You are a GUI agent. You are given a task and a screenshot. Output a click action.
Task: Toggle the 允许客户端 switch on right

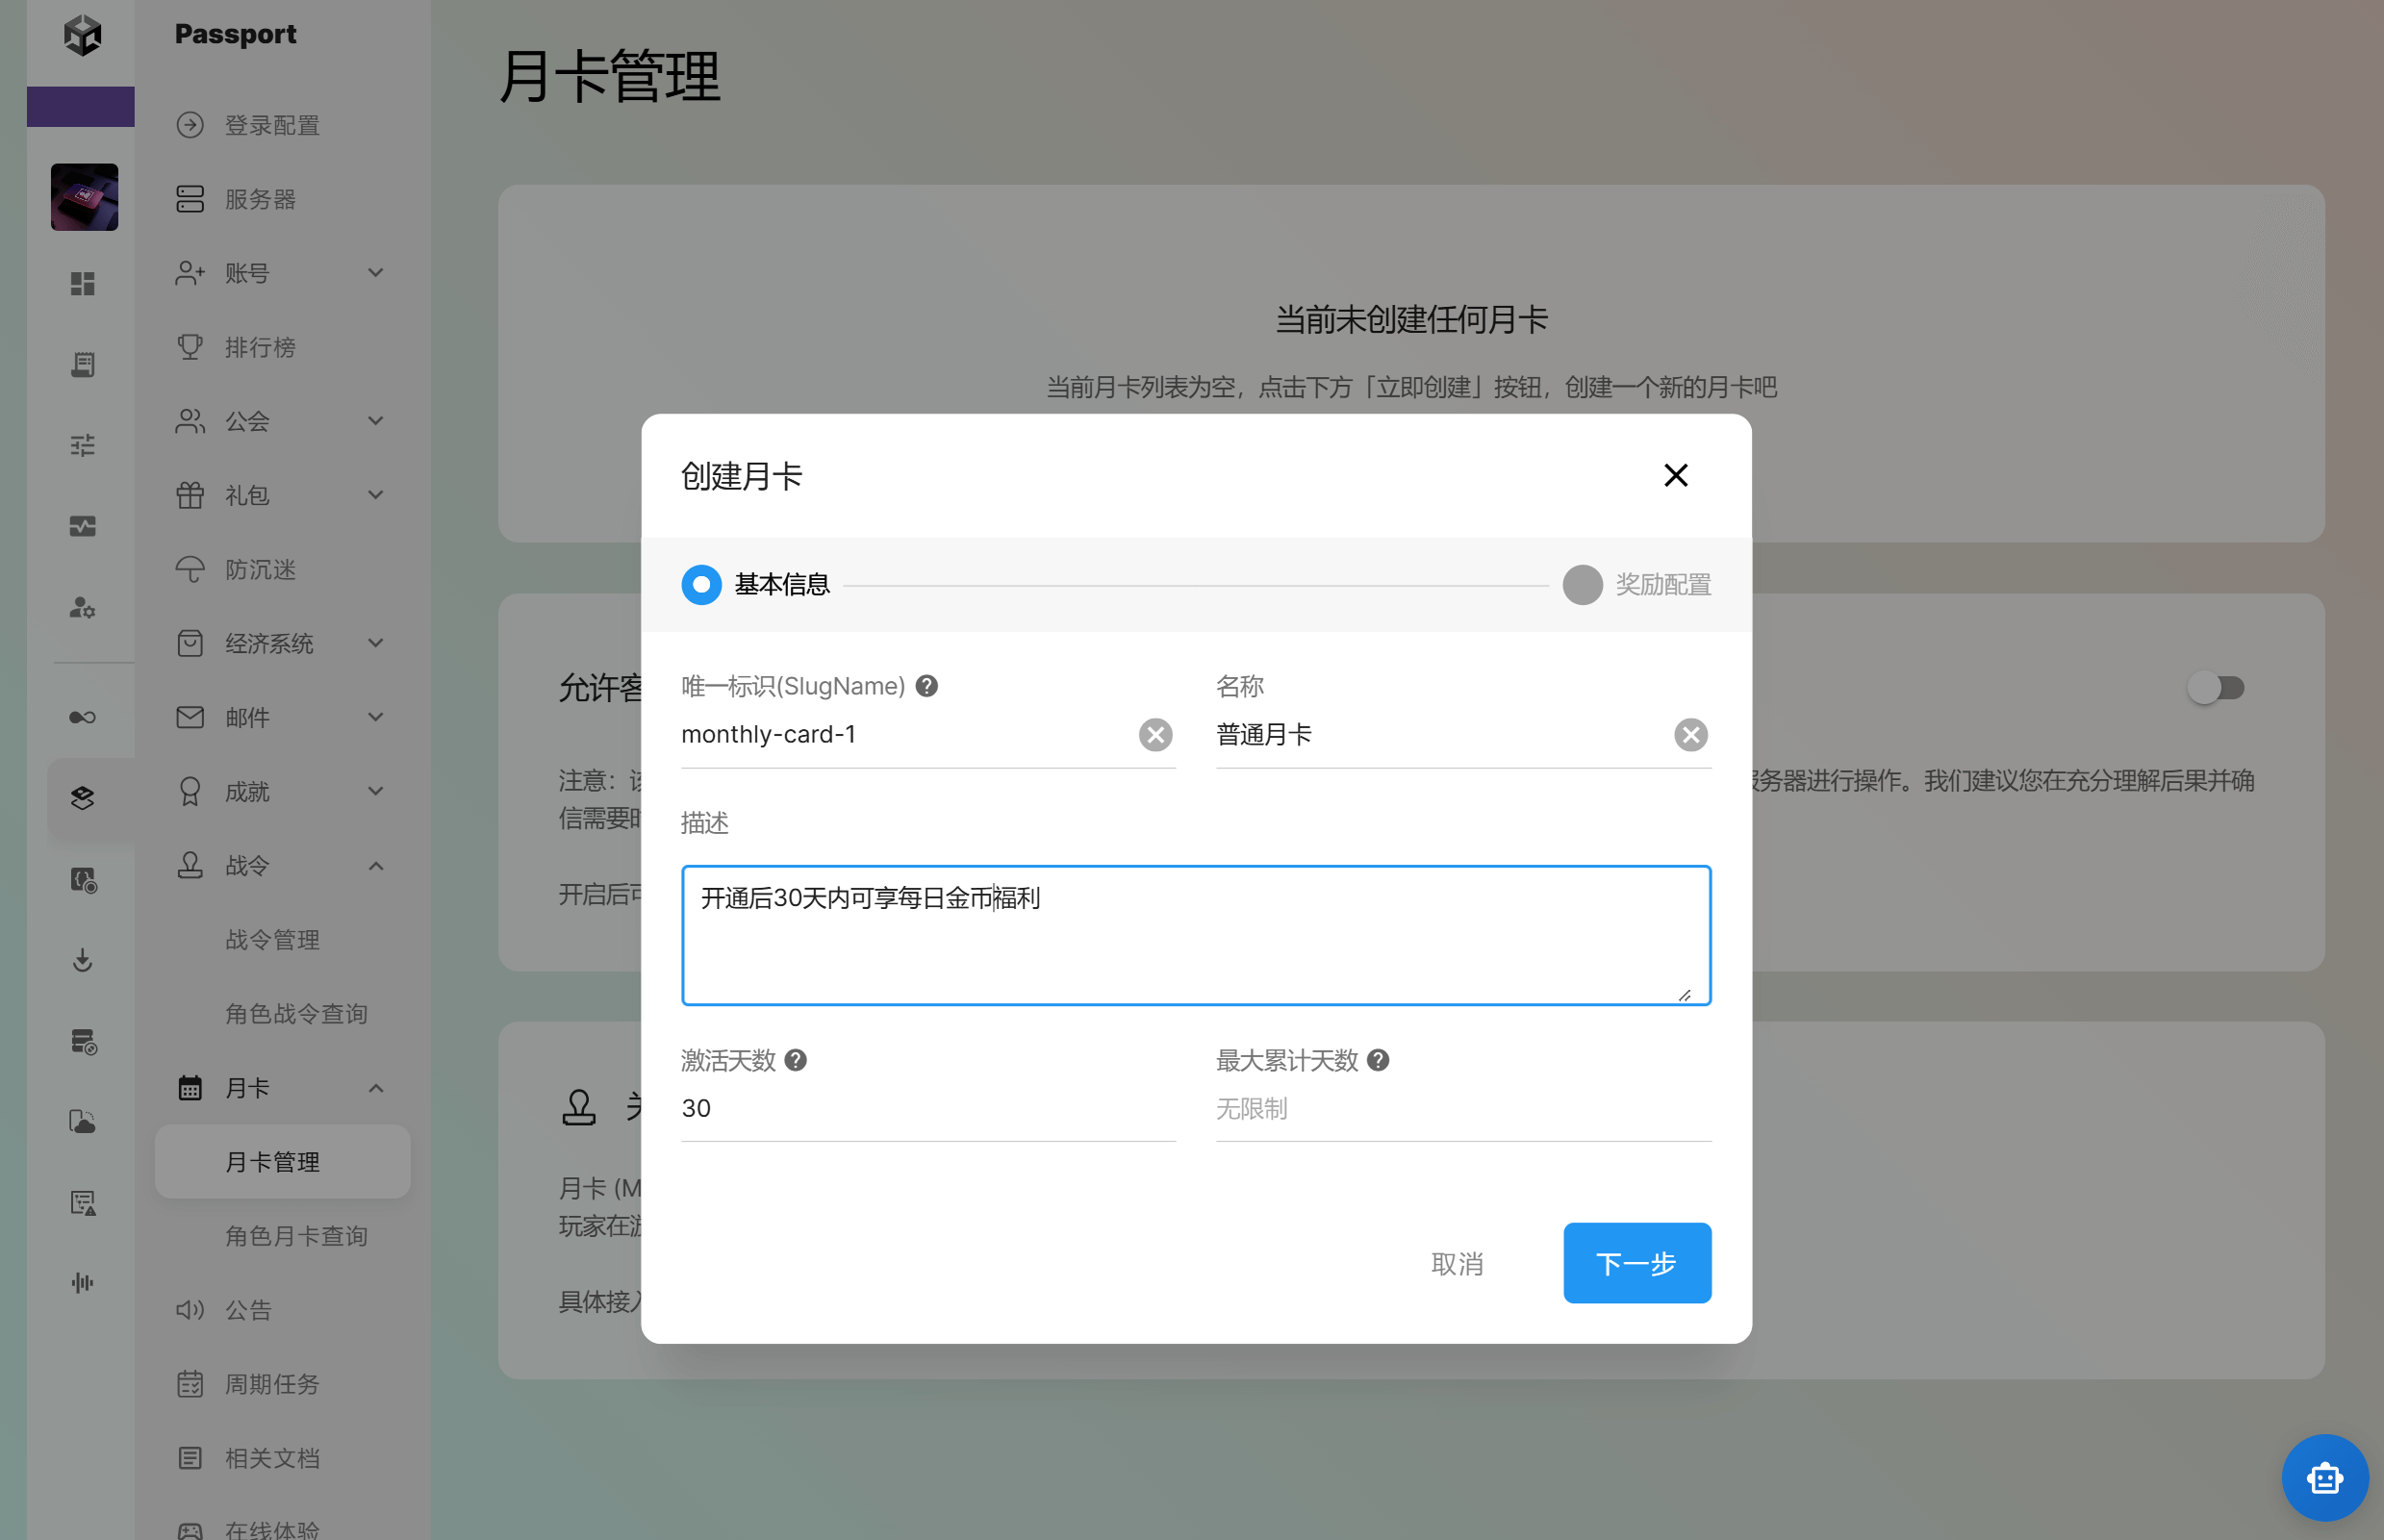click(2215, 688)
